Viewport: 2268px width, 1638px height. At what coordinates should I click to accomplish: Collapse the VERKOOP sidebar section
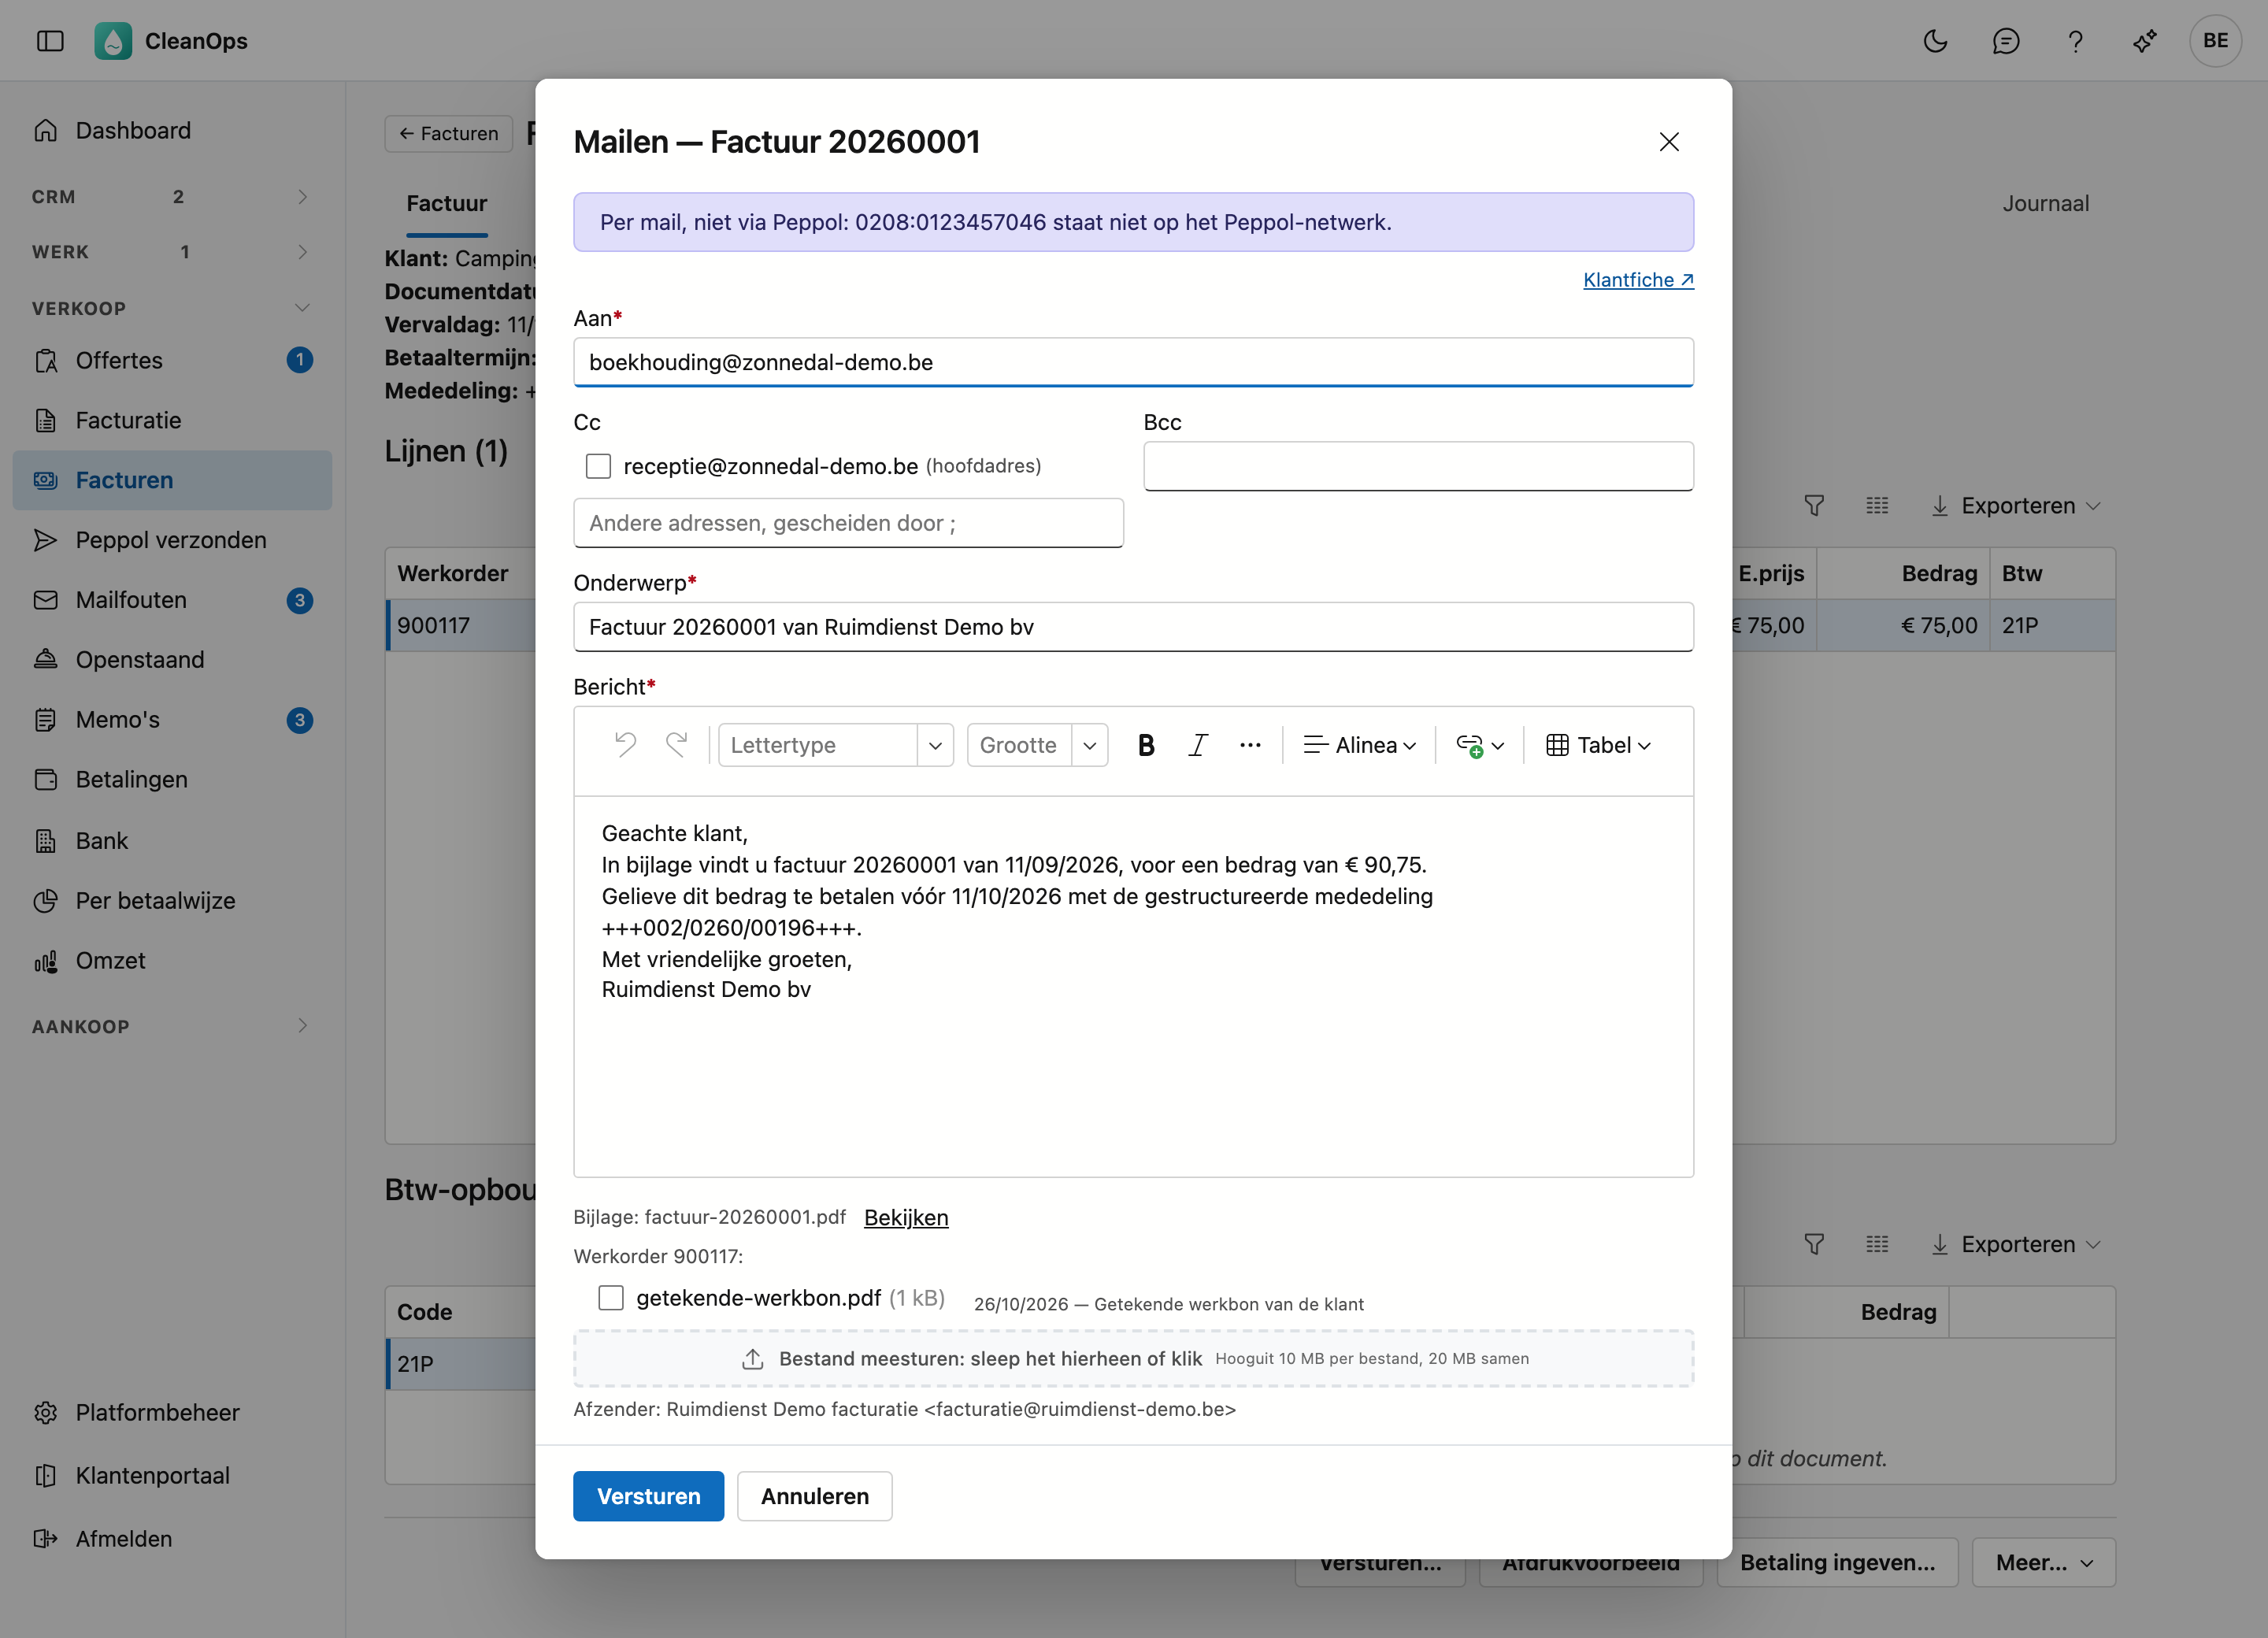pyautogui.click(x=170, y=308)
